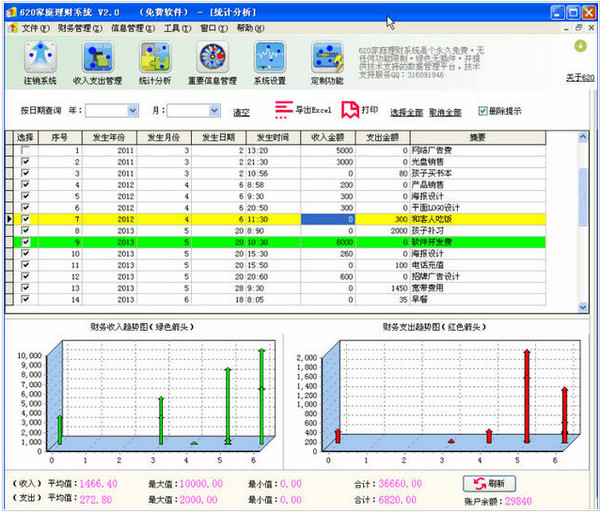Toggle selection box for row 4 产品销售

(25, 184)
